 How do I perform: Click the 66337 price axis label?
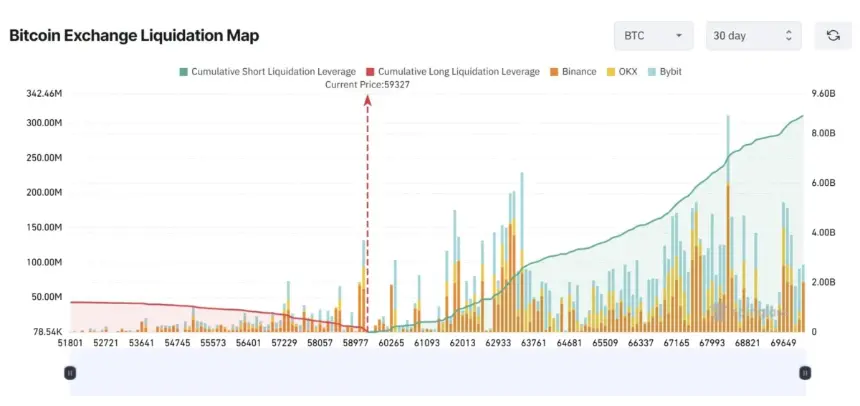641,343
